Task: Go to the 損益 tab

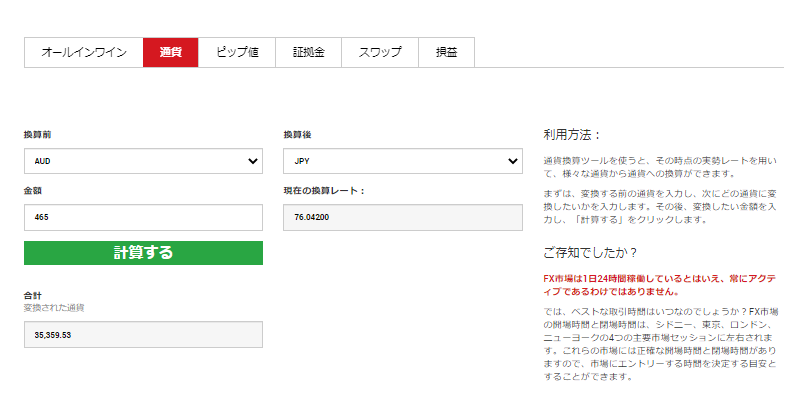Action: (446, 53)
